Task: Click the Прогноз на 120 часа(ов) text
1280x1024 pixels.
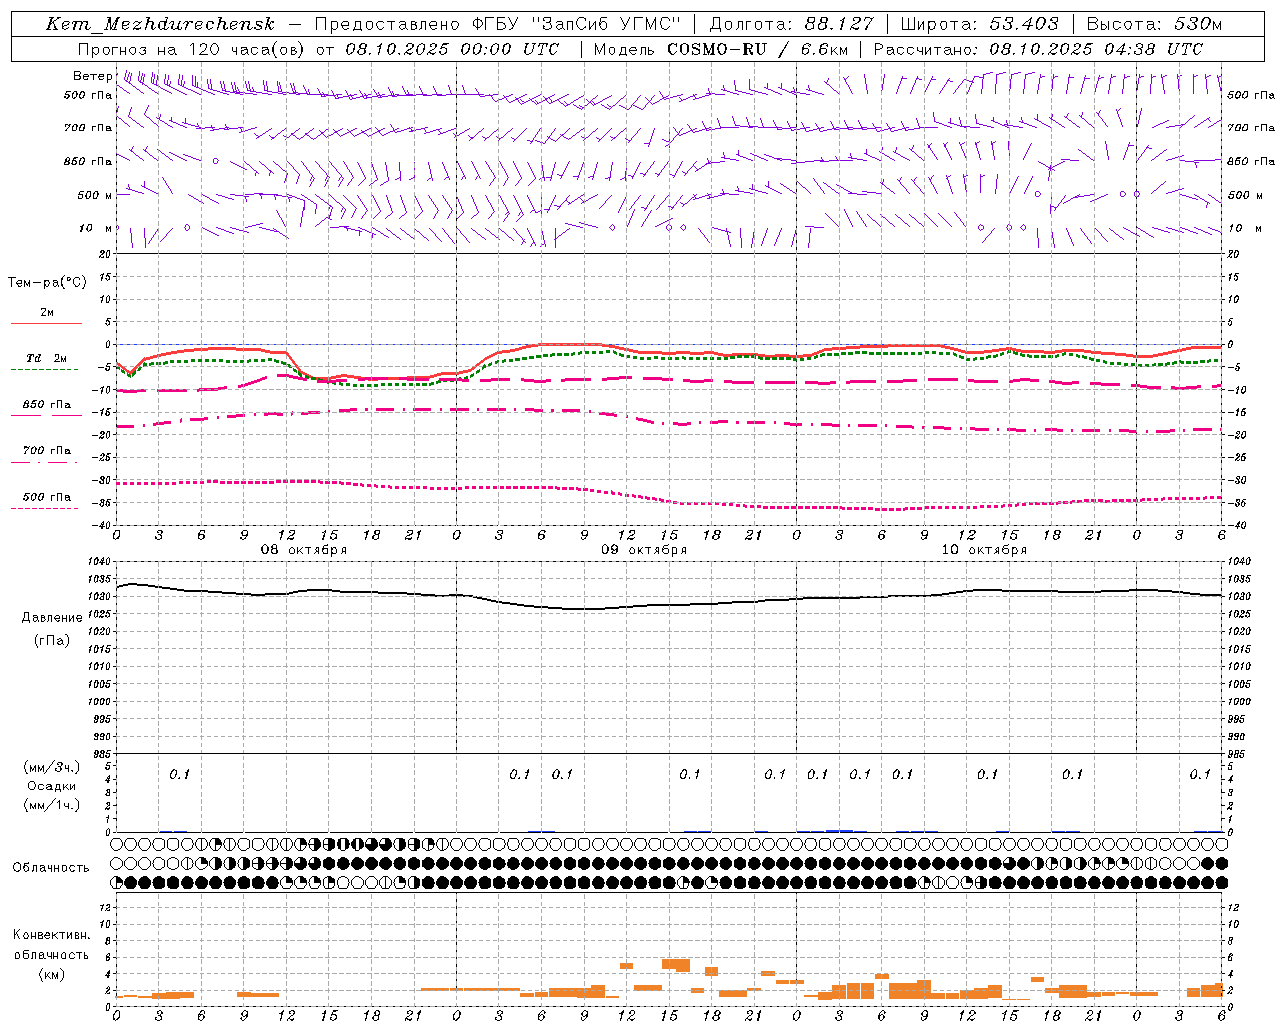Action: click(x=193, y=49)
